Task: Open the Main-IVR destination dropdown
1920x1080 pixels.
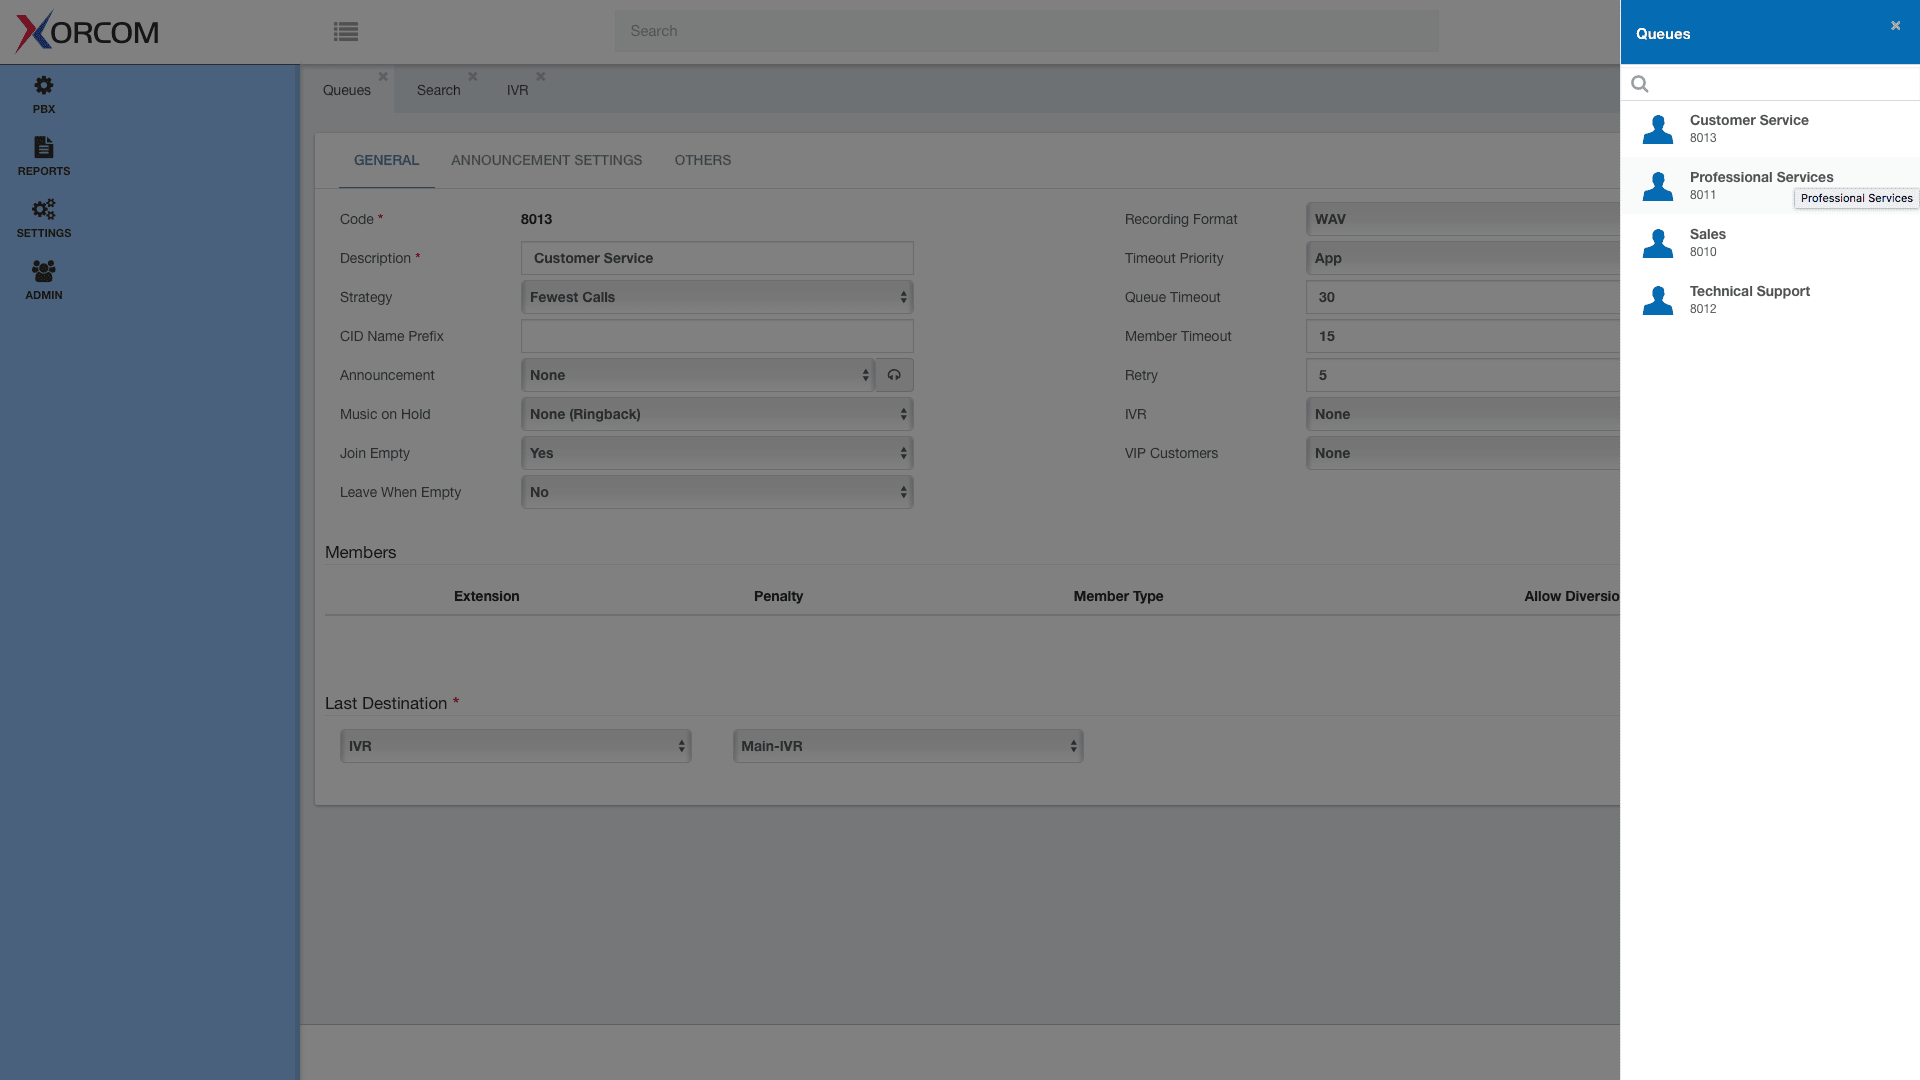Action: pyautogui.click(x=908, y=746)
